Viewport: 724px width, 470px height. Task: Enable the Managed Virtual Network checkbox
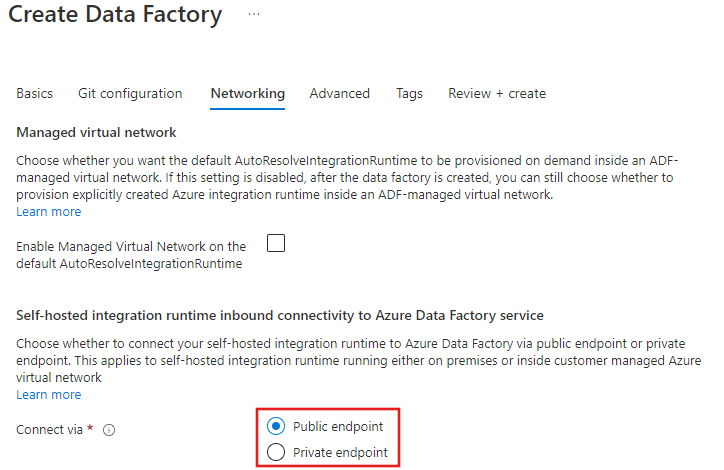[276, 242]
